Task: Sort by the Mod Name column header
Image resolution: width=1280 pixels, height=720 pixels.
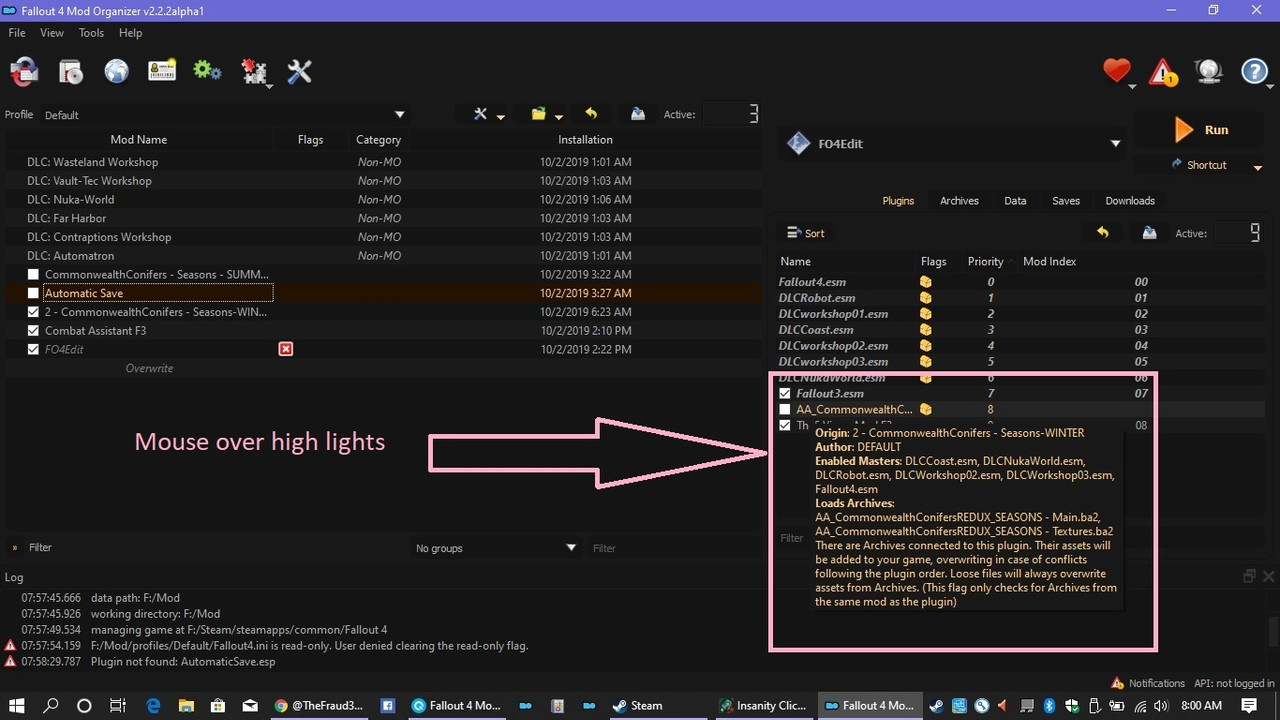Action: click(139, 140)
